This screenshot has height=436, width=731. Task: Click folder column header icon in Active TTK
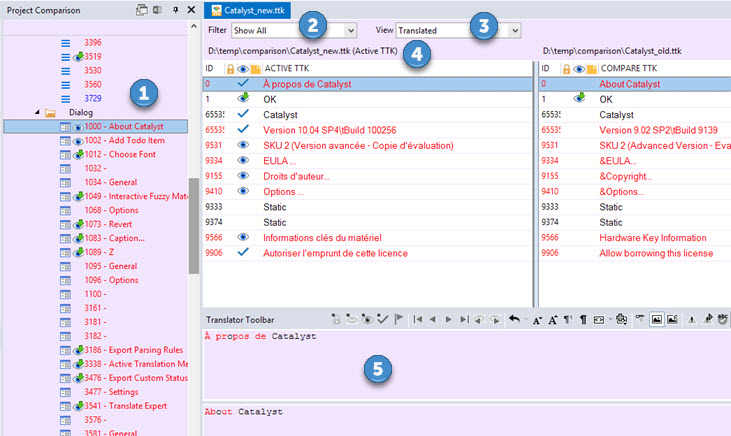(255, 69)
